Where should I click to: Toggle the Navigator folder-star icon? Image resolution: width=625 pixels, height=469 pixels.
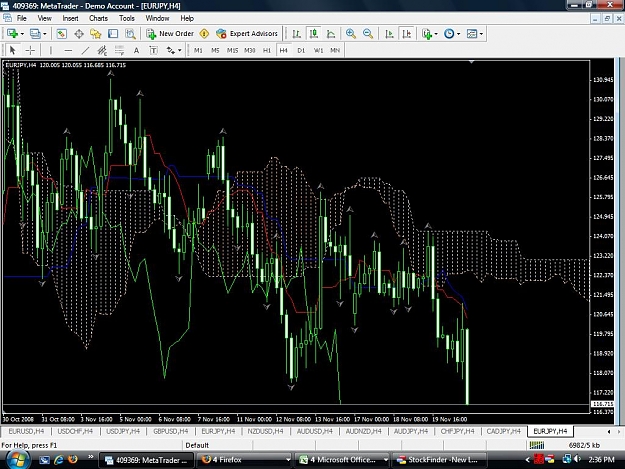tap(96, 34)
